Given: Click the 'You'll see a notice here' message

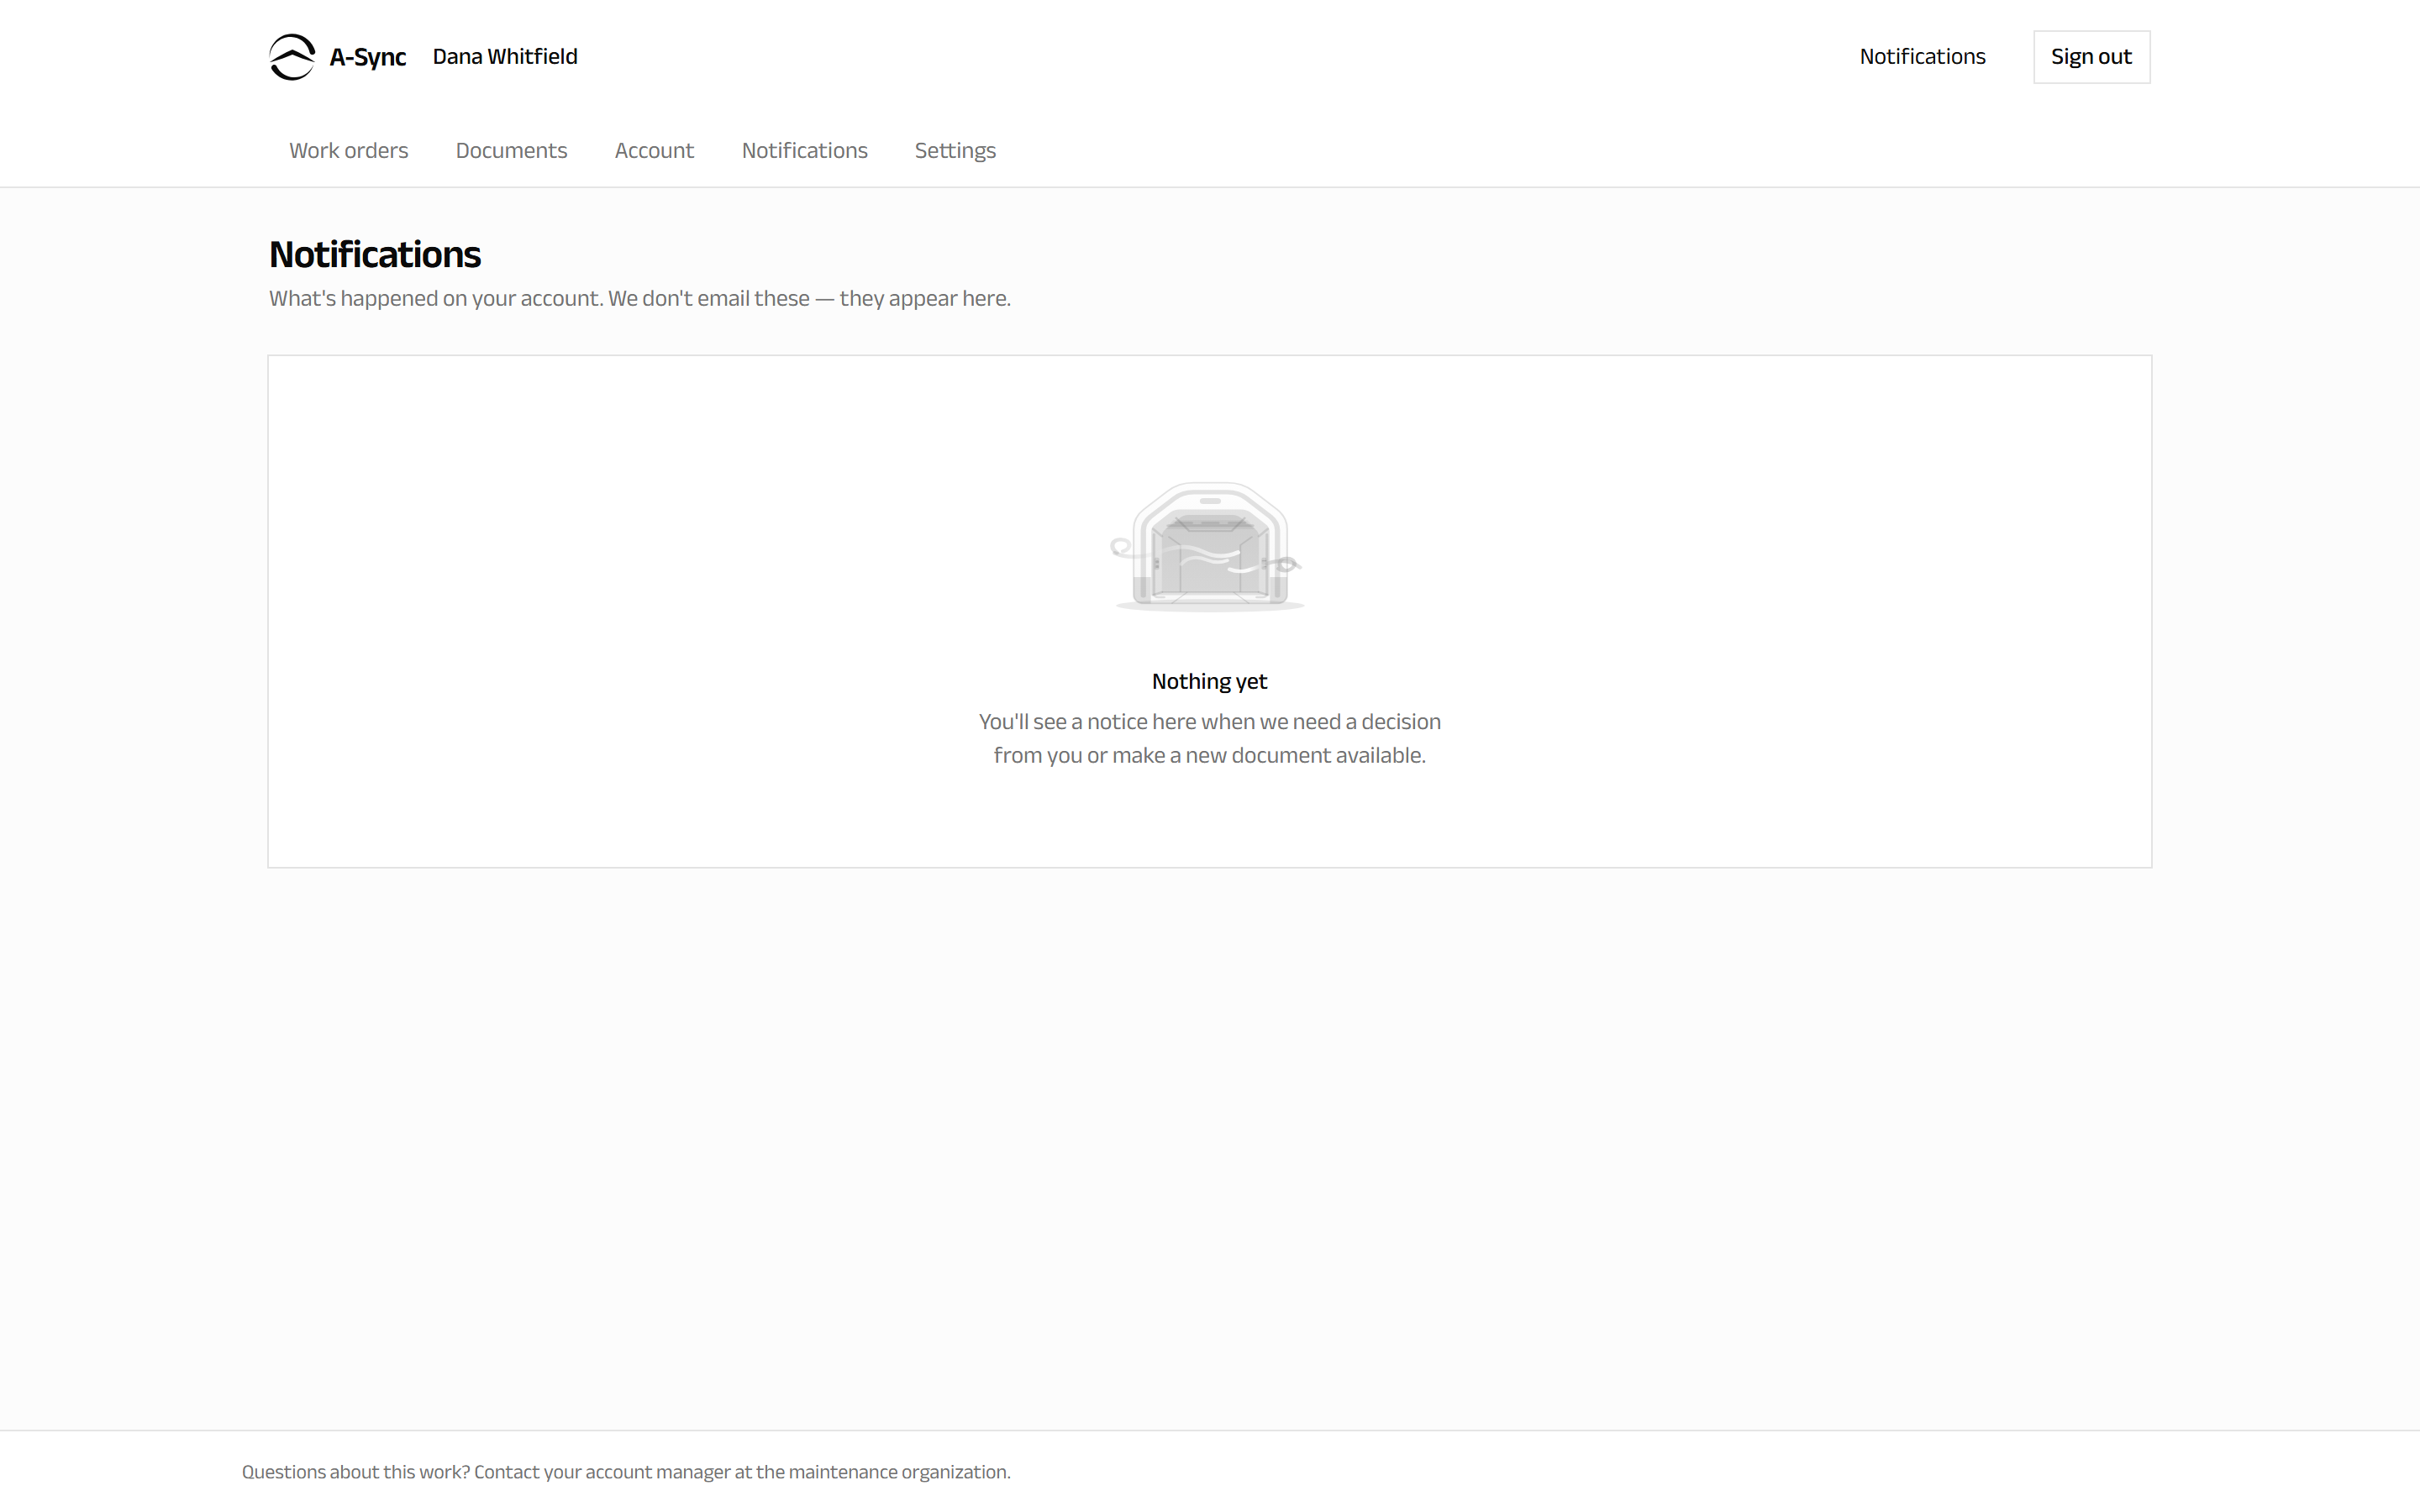Looking at the screenshot, I should pyautogui.click(x=1209, y=738).
